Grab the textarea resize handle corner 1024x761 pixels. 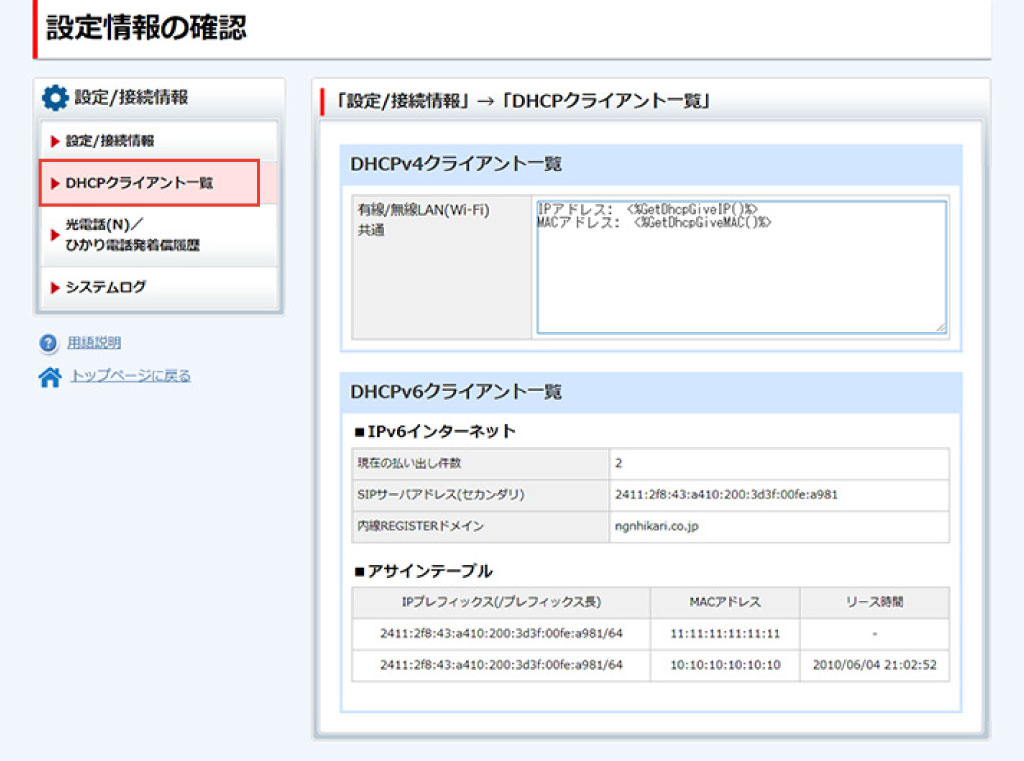[x=940, y=327]
